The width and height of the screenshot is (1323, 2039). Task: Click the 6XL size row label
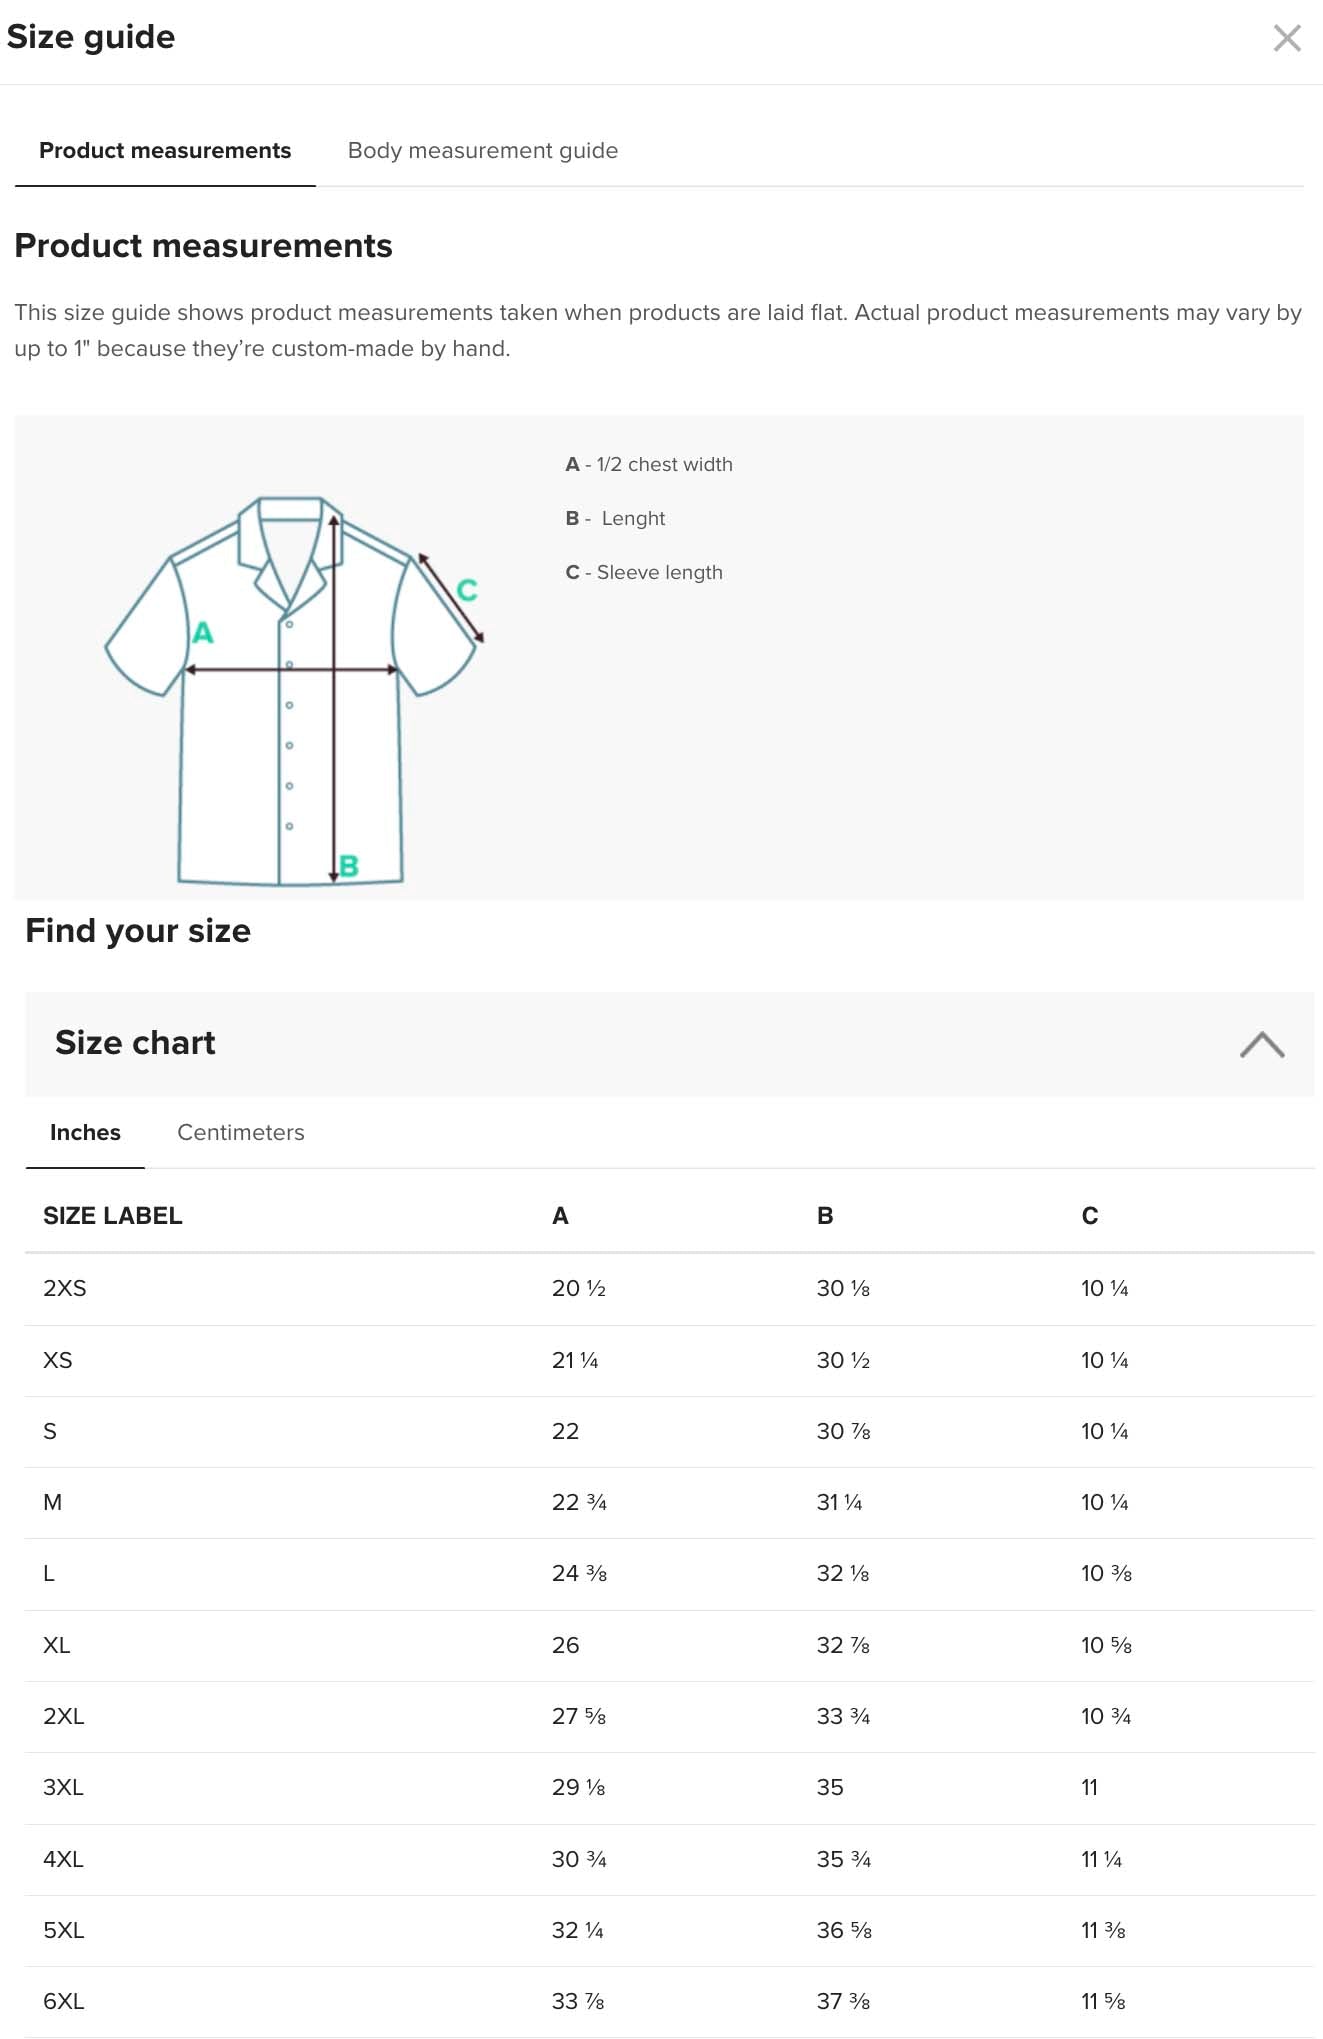tap(63, 2001)
